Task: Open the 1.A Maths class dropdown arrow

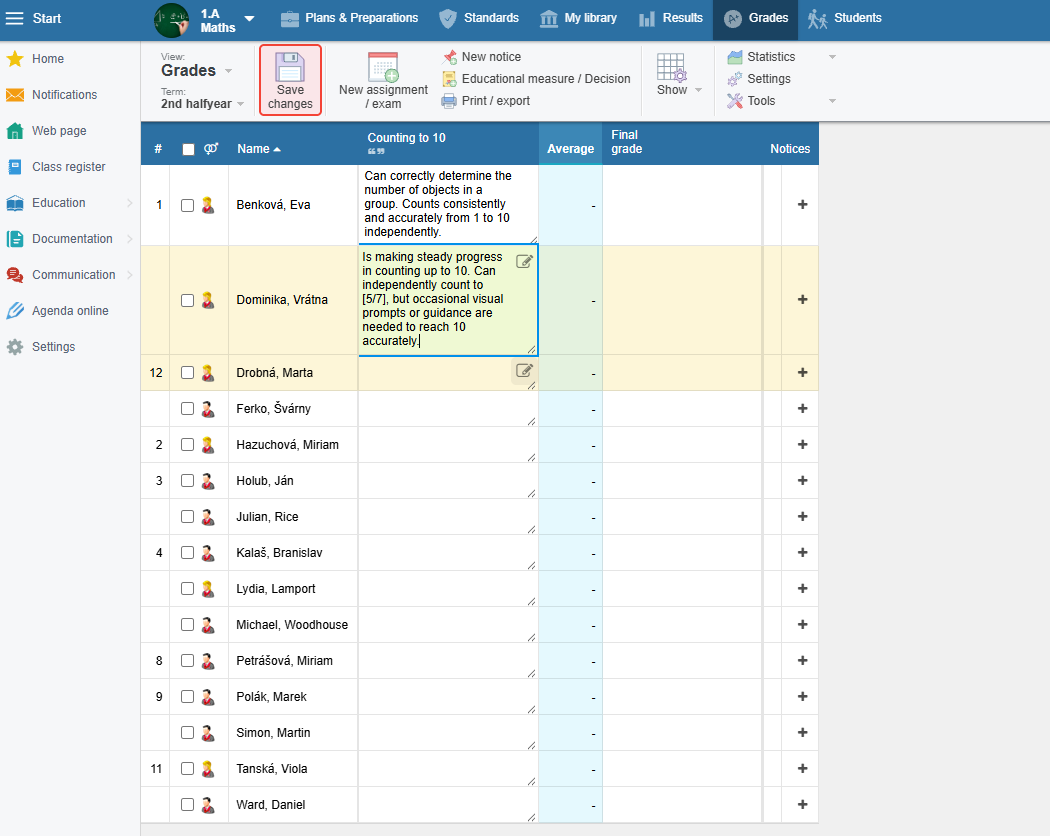Action: (x=249, y=19)
